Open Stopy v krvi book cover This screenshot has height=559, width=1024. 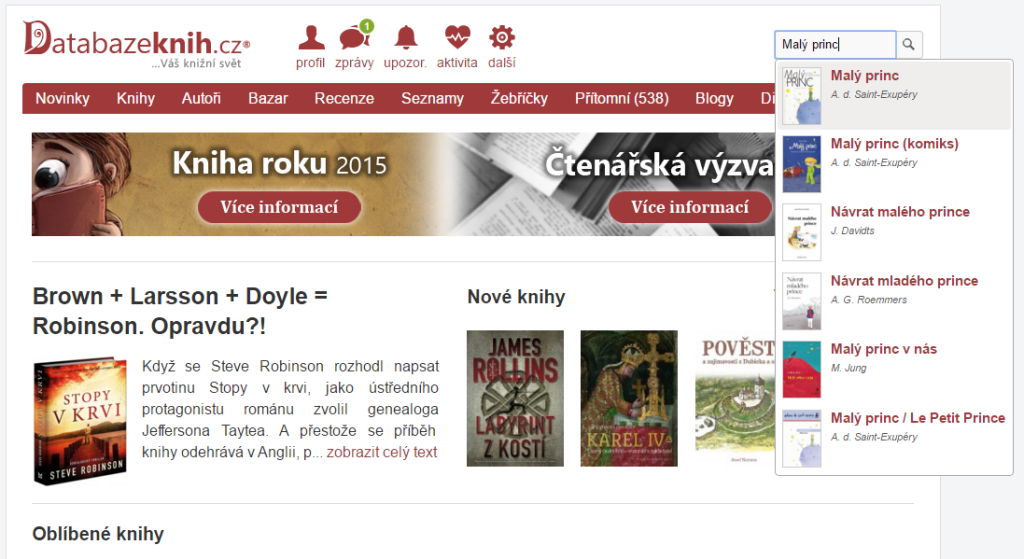pyautogui.click(x=80, y=421)
